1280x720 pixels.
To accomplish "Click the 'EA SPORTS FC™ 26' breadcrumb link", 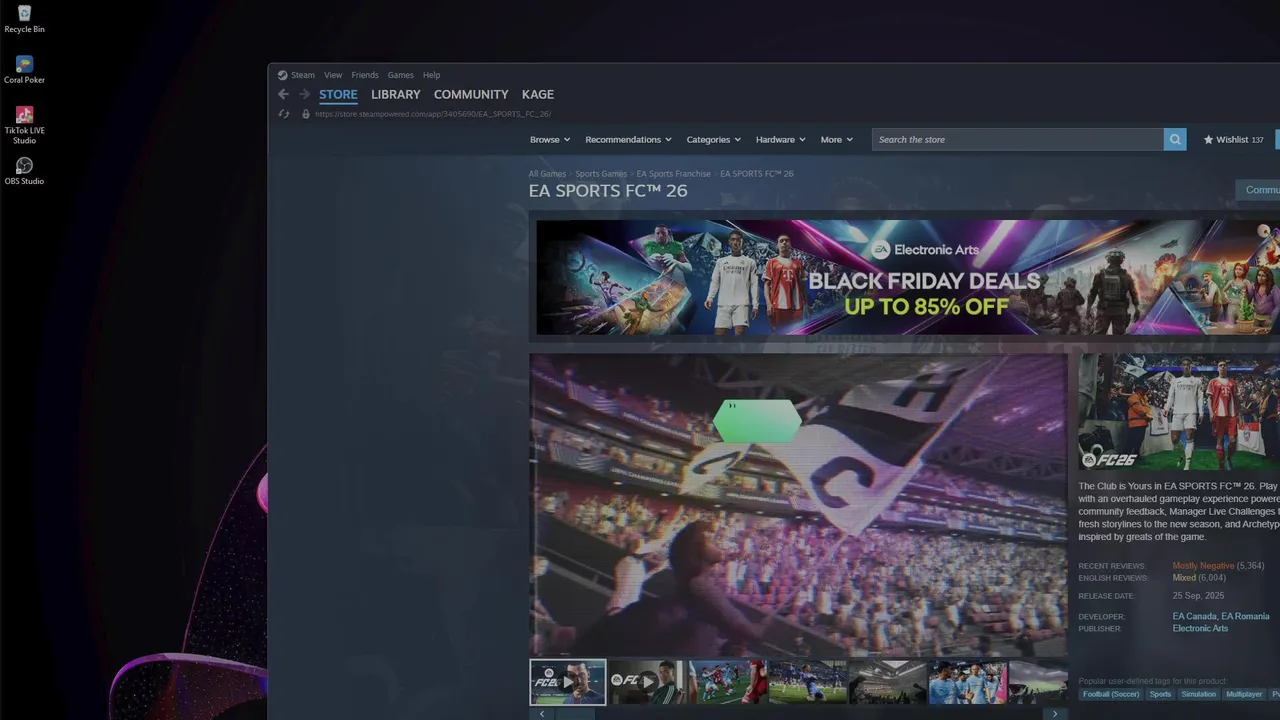I will 757,174.
